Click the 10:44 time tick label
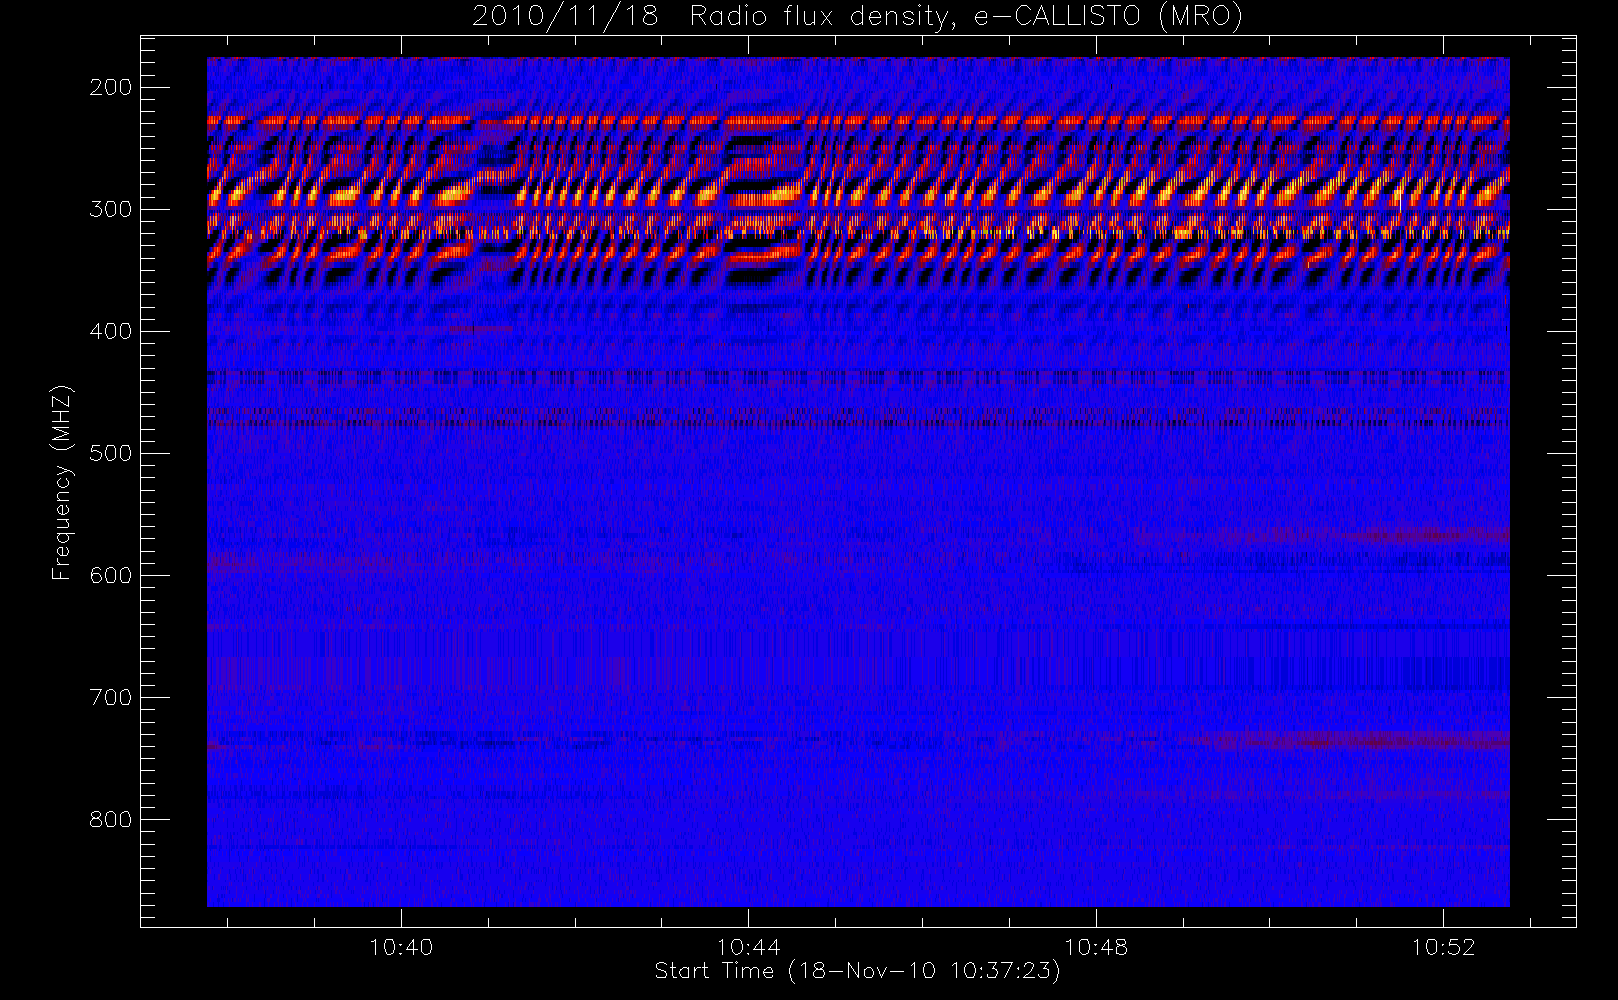Viewport: 1618px width, 1000px height. click(x=749, y=947)
